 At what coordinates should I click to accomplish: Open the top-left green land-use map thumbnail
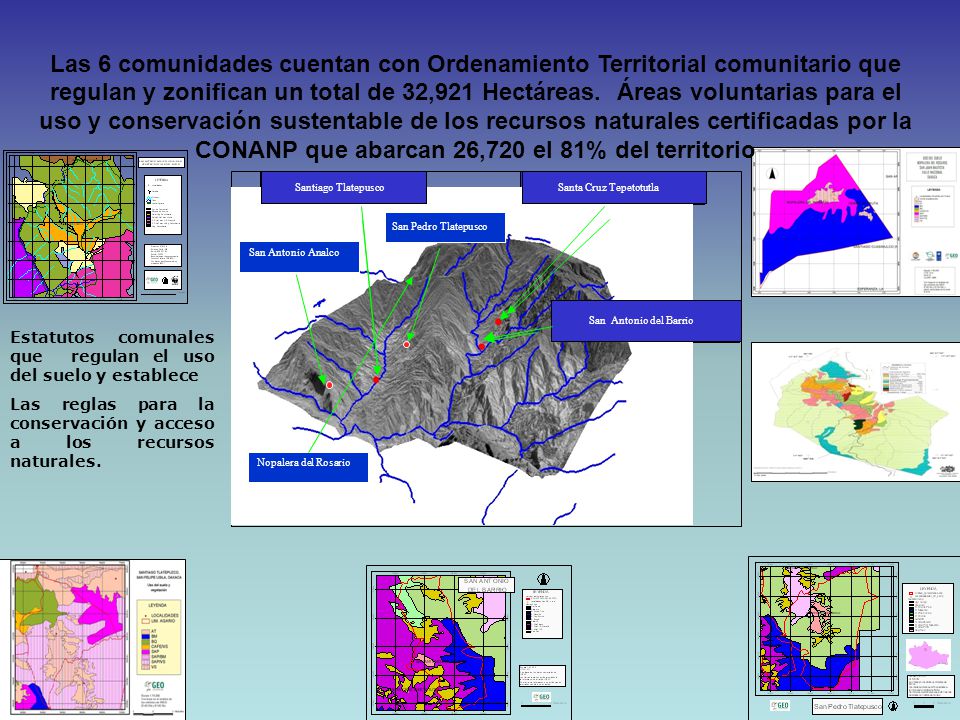coord(96,227)
